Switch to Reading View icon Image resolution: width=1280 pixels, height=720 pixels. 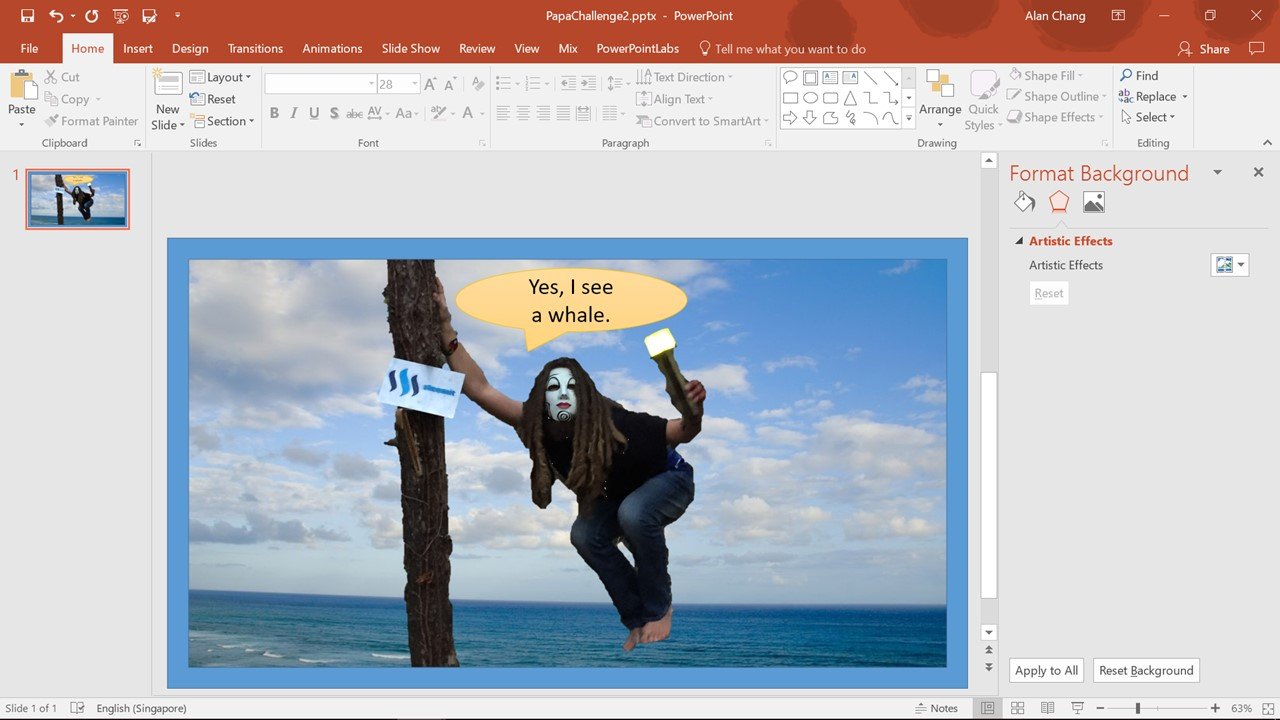point(1048,708)
